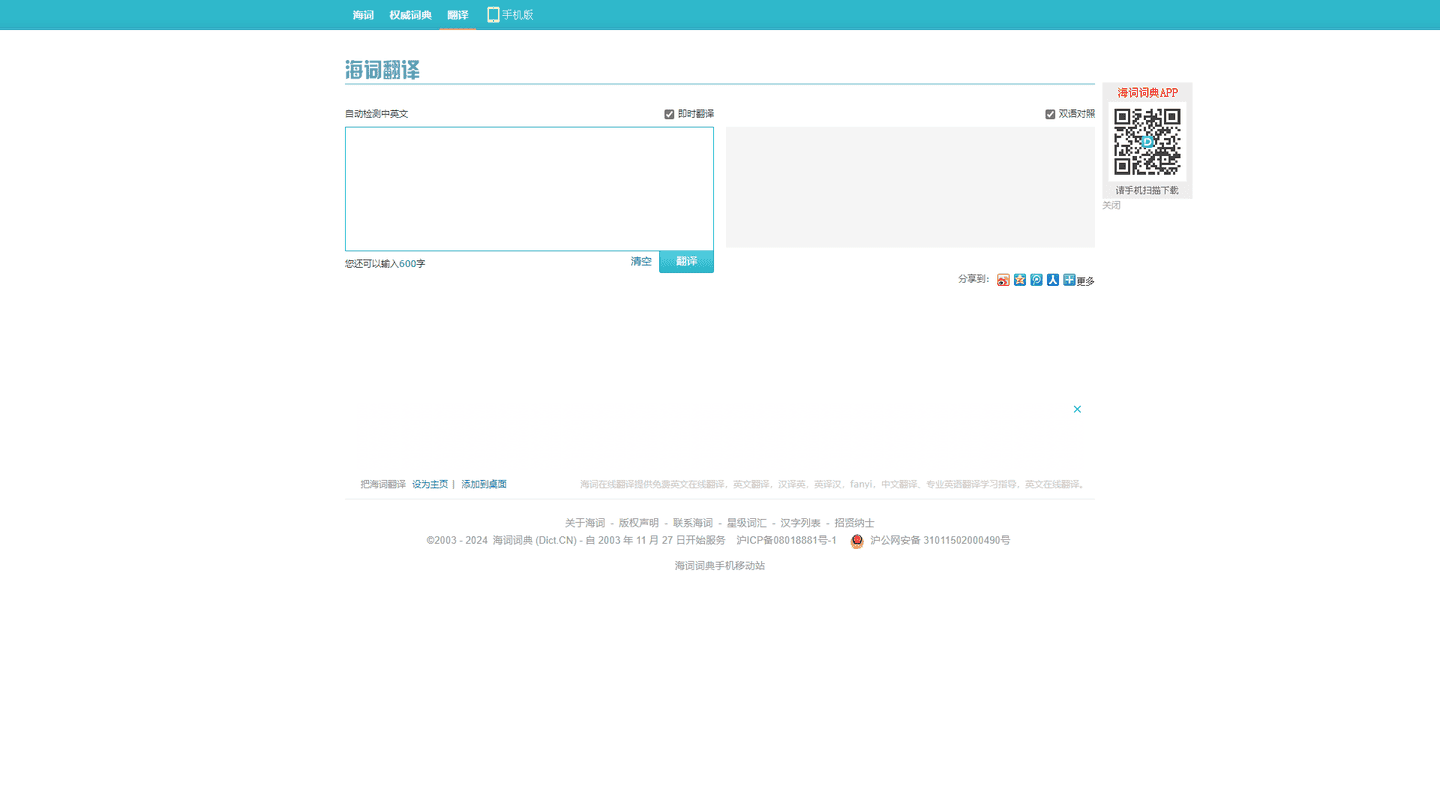Image resolution: width=1440 pixels, height=810 pixels.
Task: Share to Renren icon
Action: coord(1053,280)
